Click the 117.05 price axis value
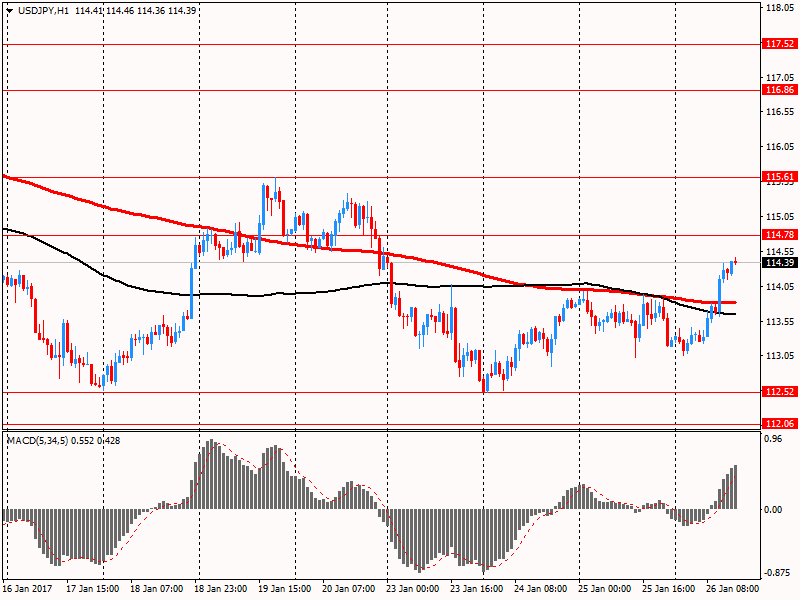The height and width of the screenshot is (600, 800). 780,78
